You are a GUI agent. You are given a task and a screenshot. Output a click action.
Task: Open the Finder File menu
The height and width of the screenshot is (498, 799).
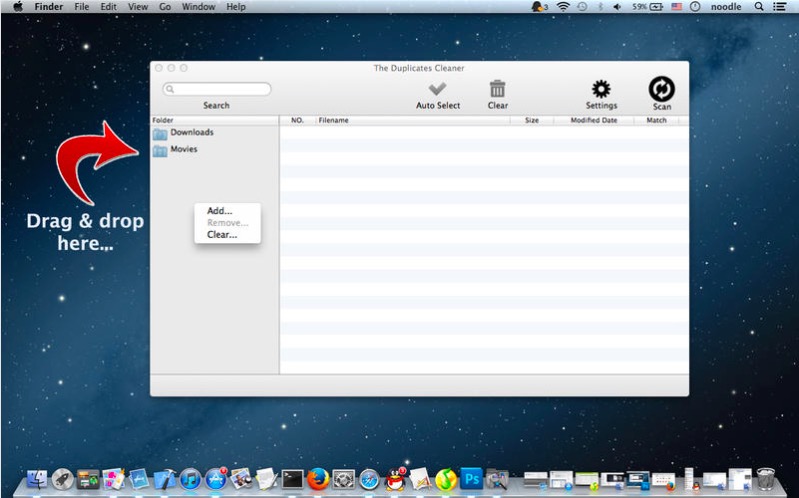[x=81, y=7]
